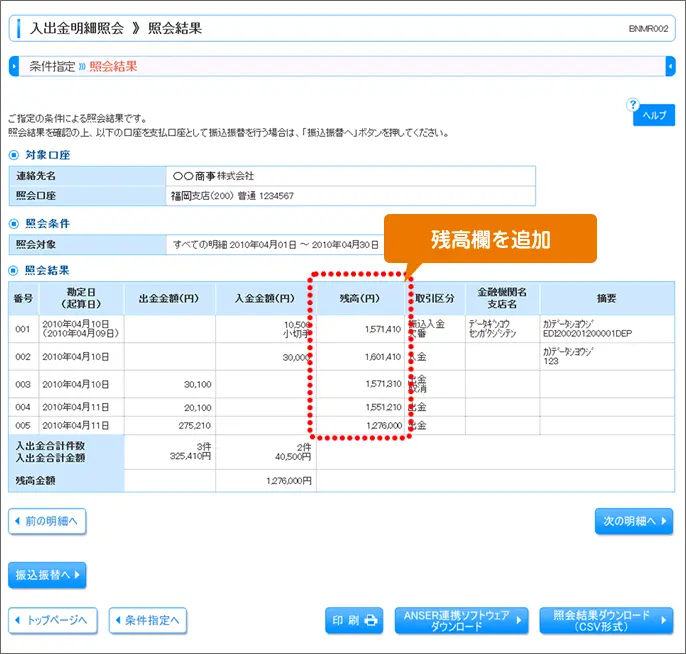686x654 pixels.
Task: Click the 対象口座 section heading
Action: coord(47,155)
